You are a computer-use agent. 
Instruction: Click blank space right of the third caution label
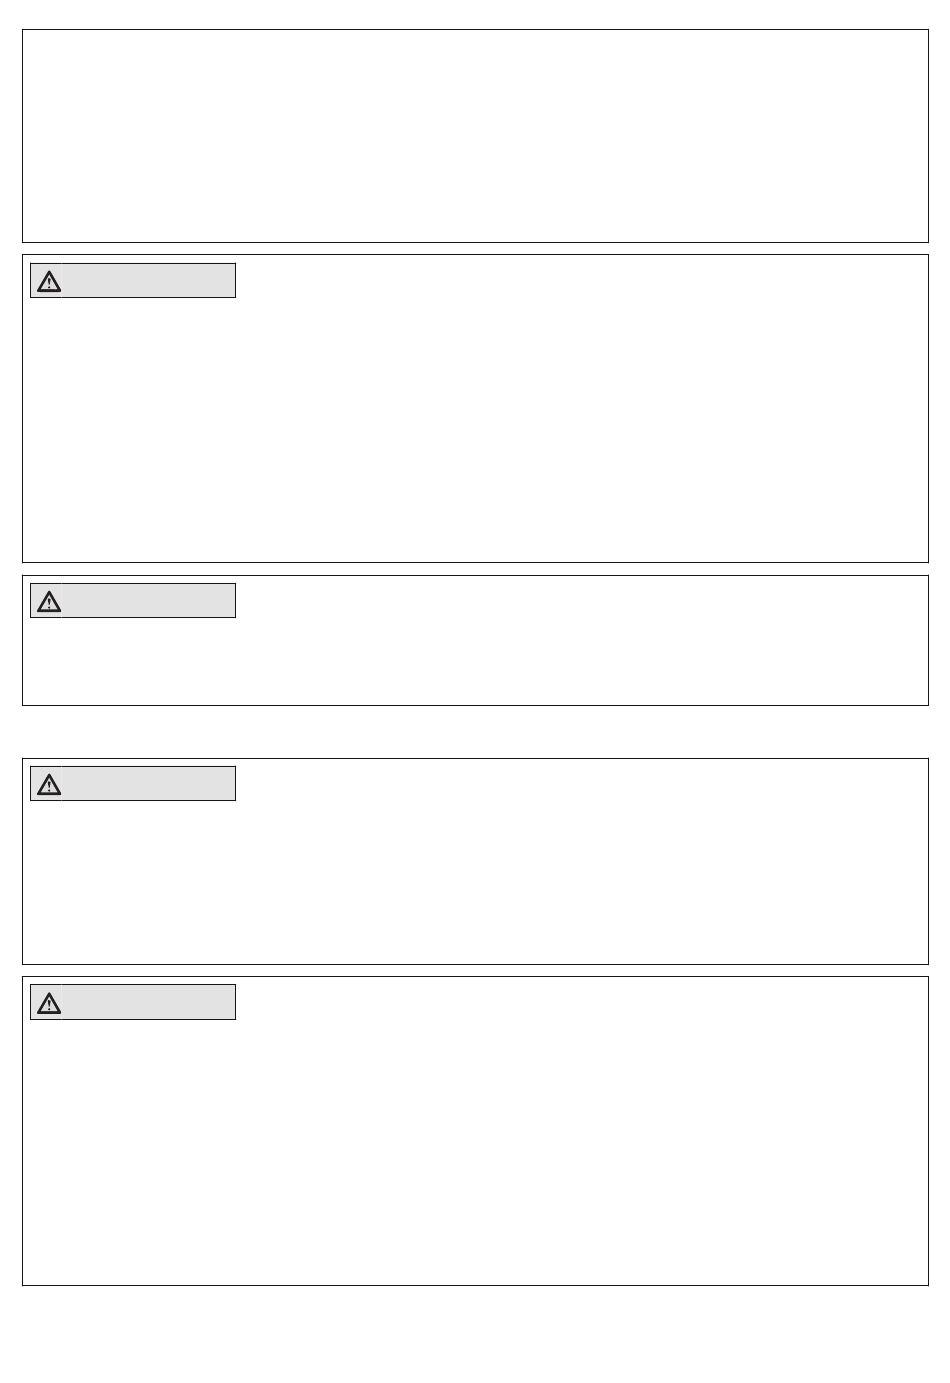580,784
